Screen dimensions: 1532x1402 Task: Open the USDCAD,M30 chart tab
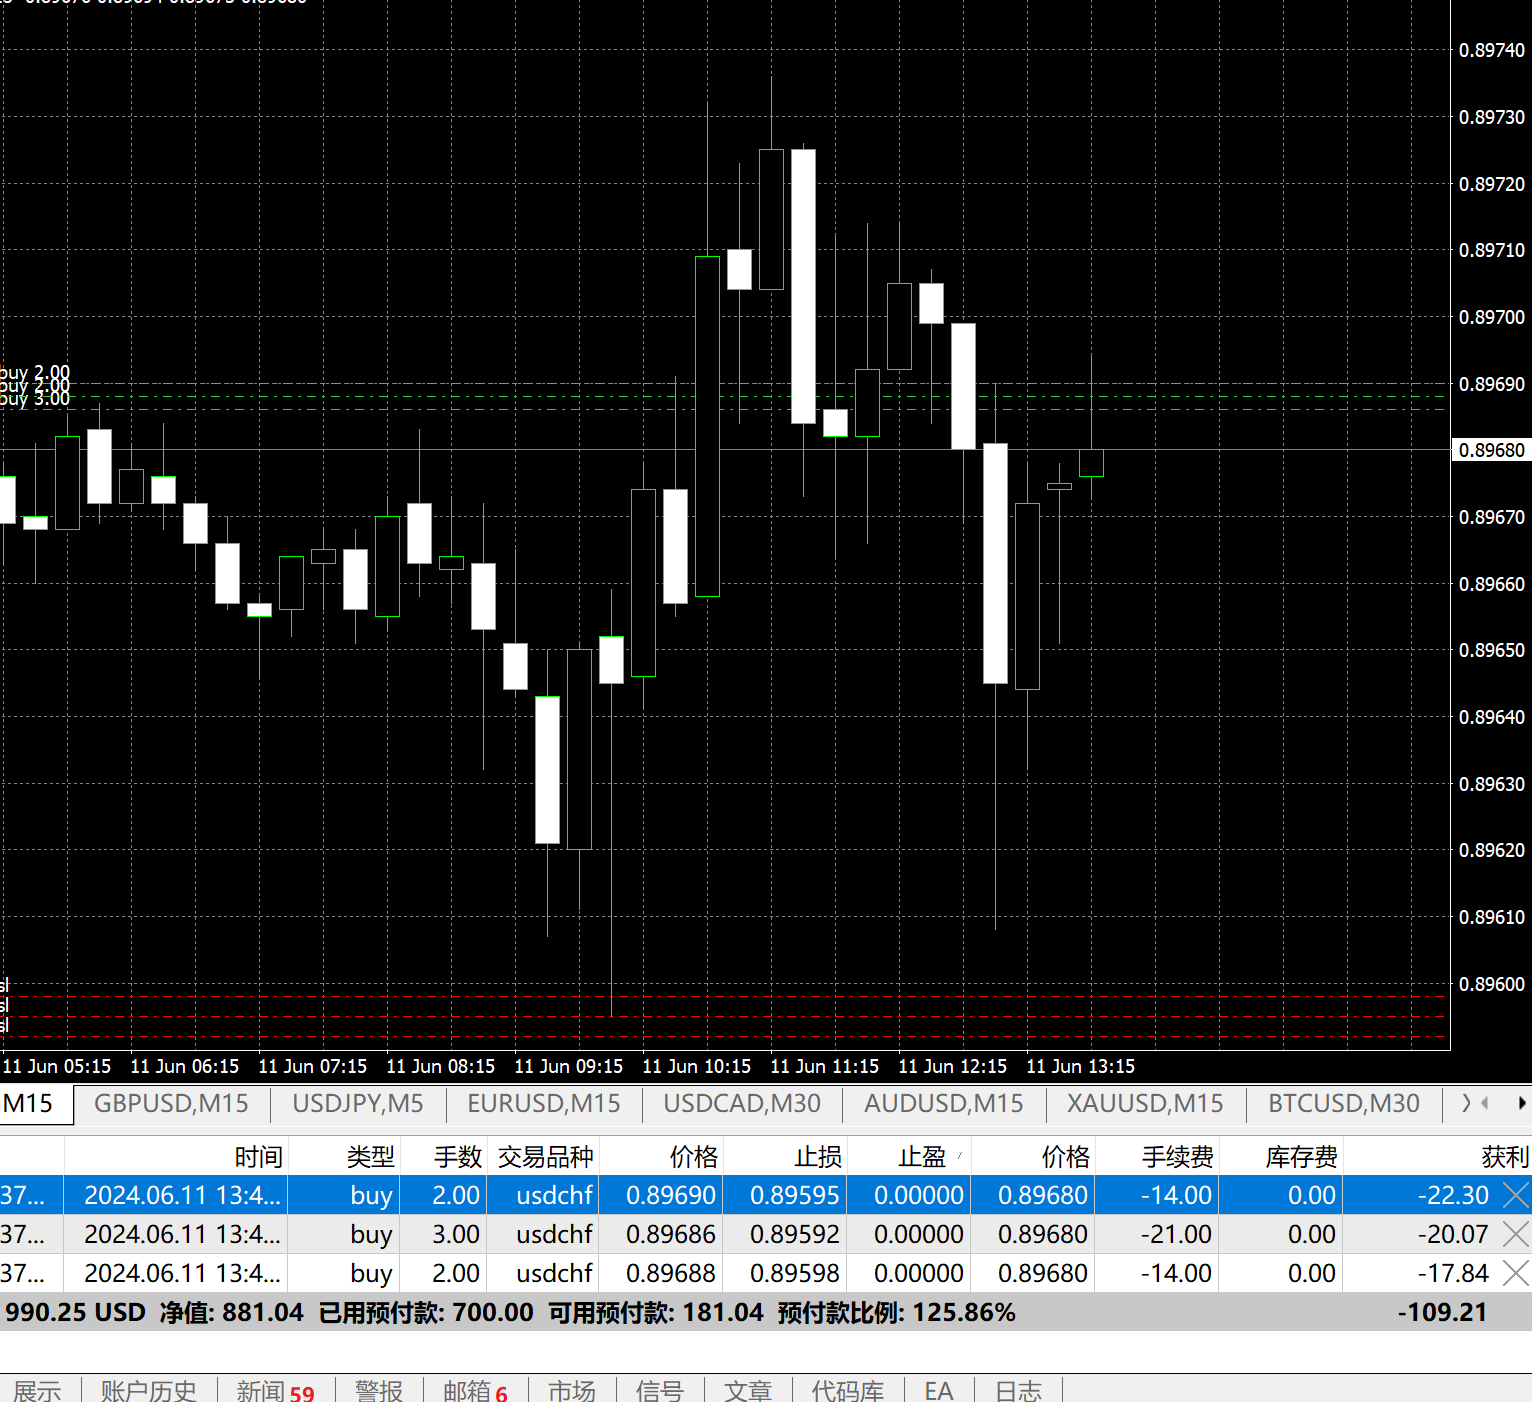[742, 1103]
